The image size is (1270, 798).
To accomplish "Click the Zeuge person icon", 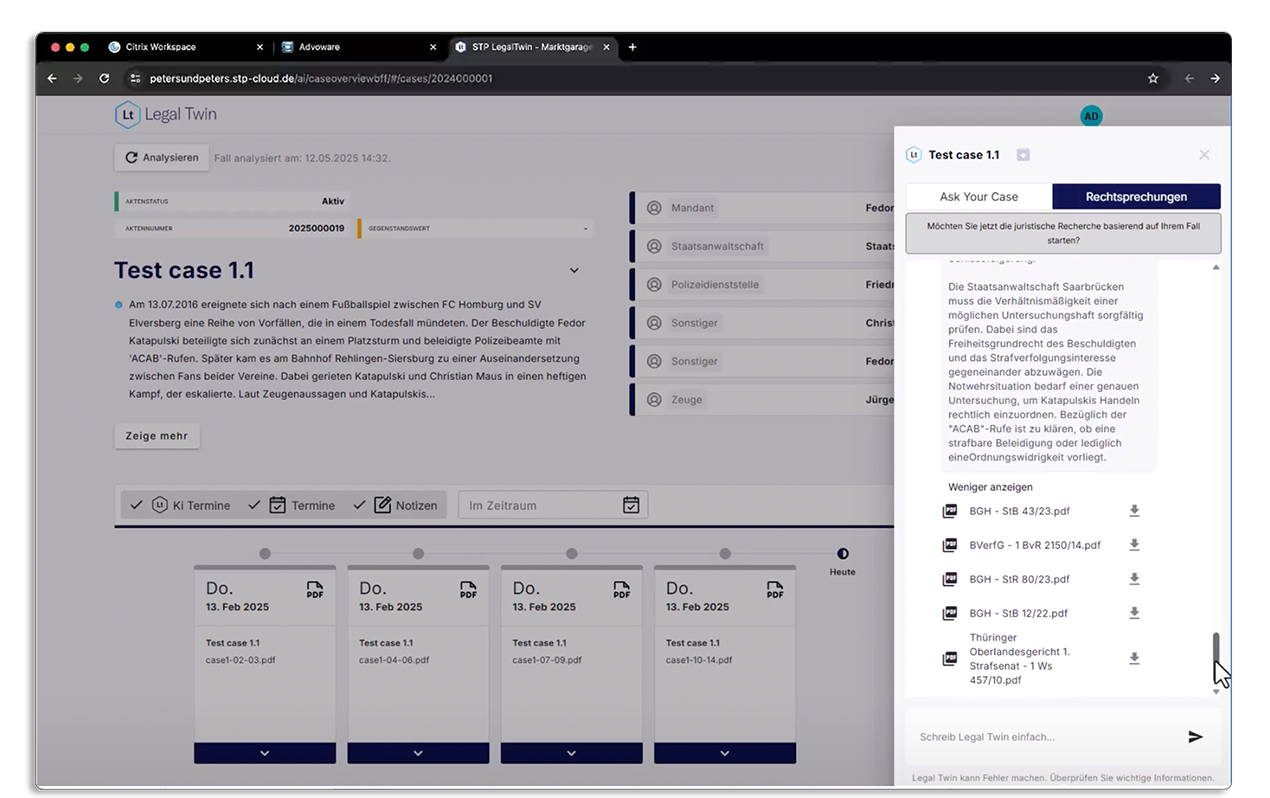I will coord(654,399).
